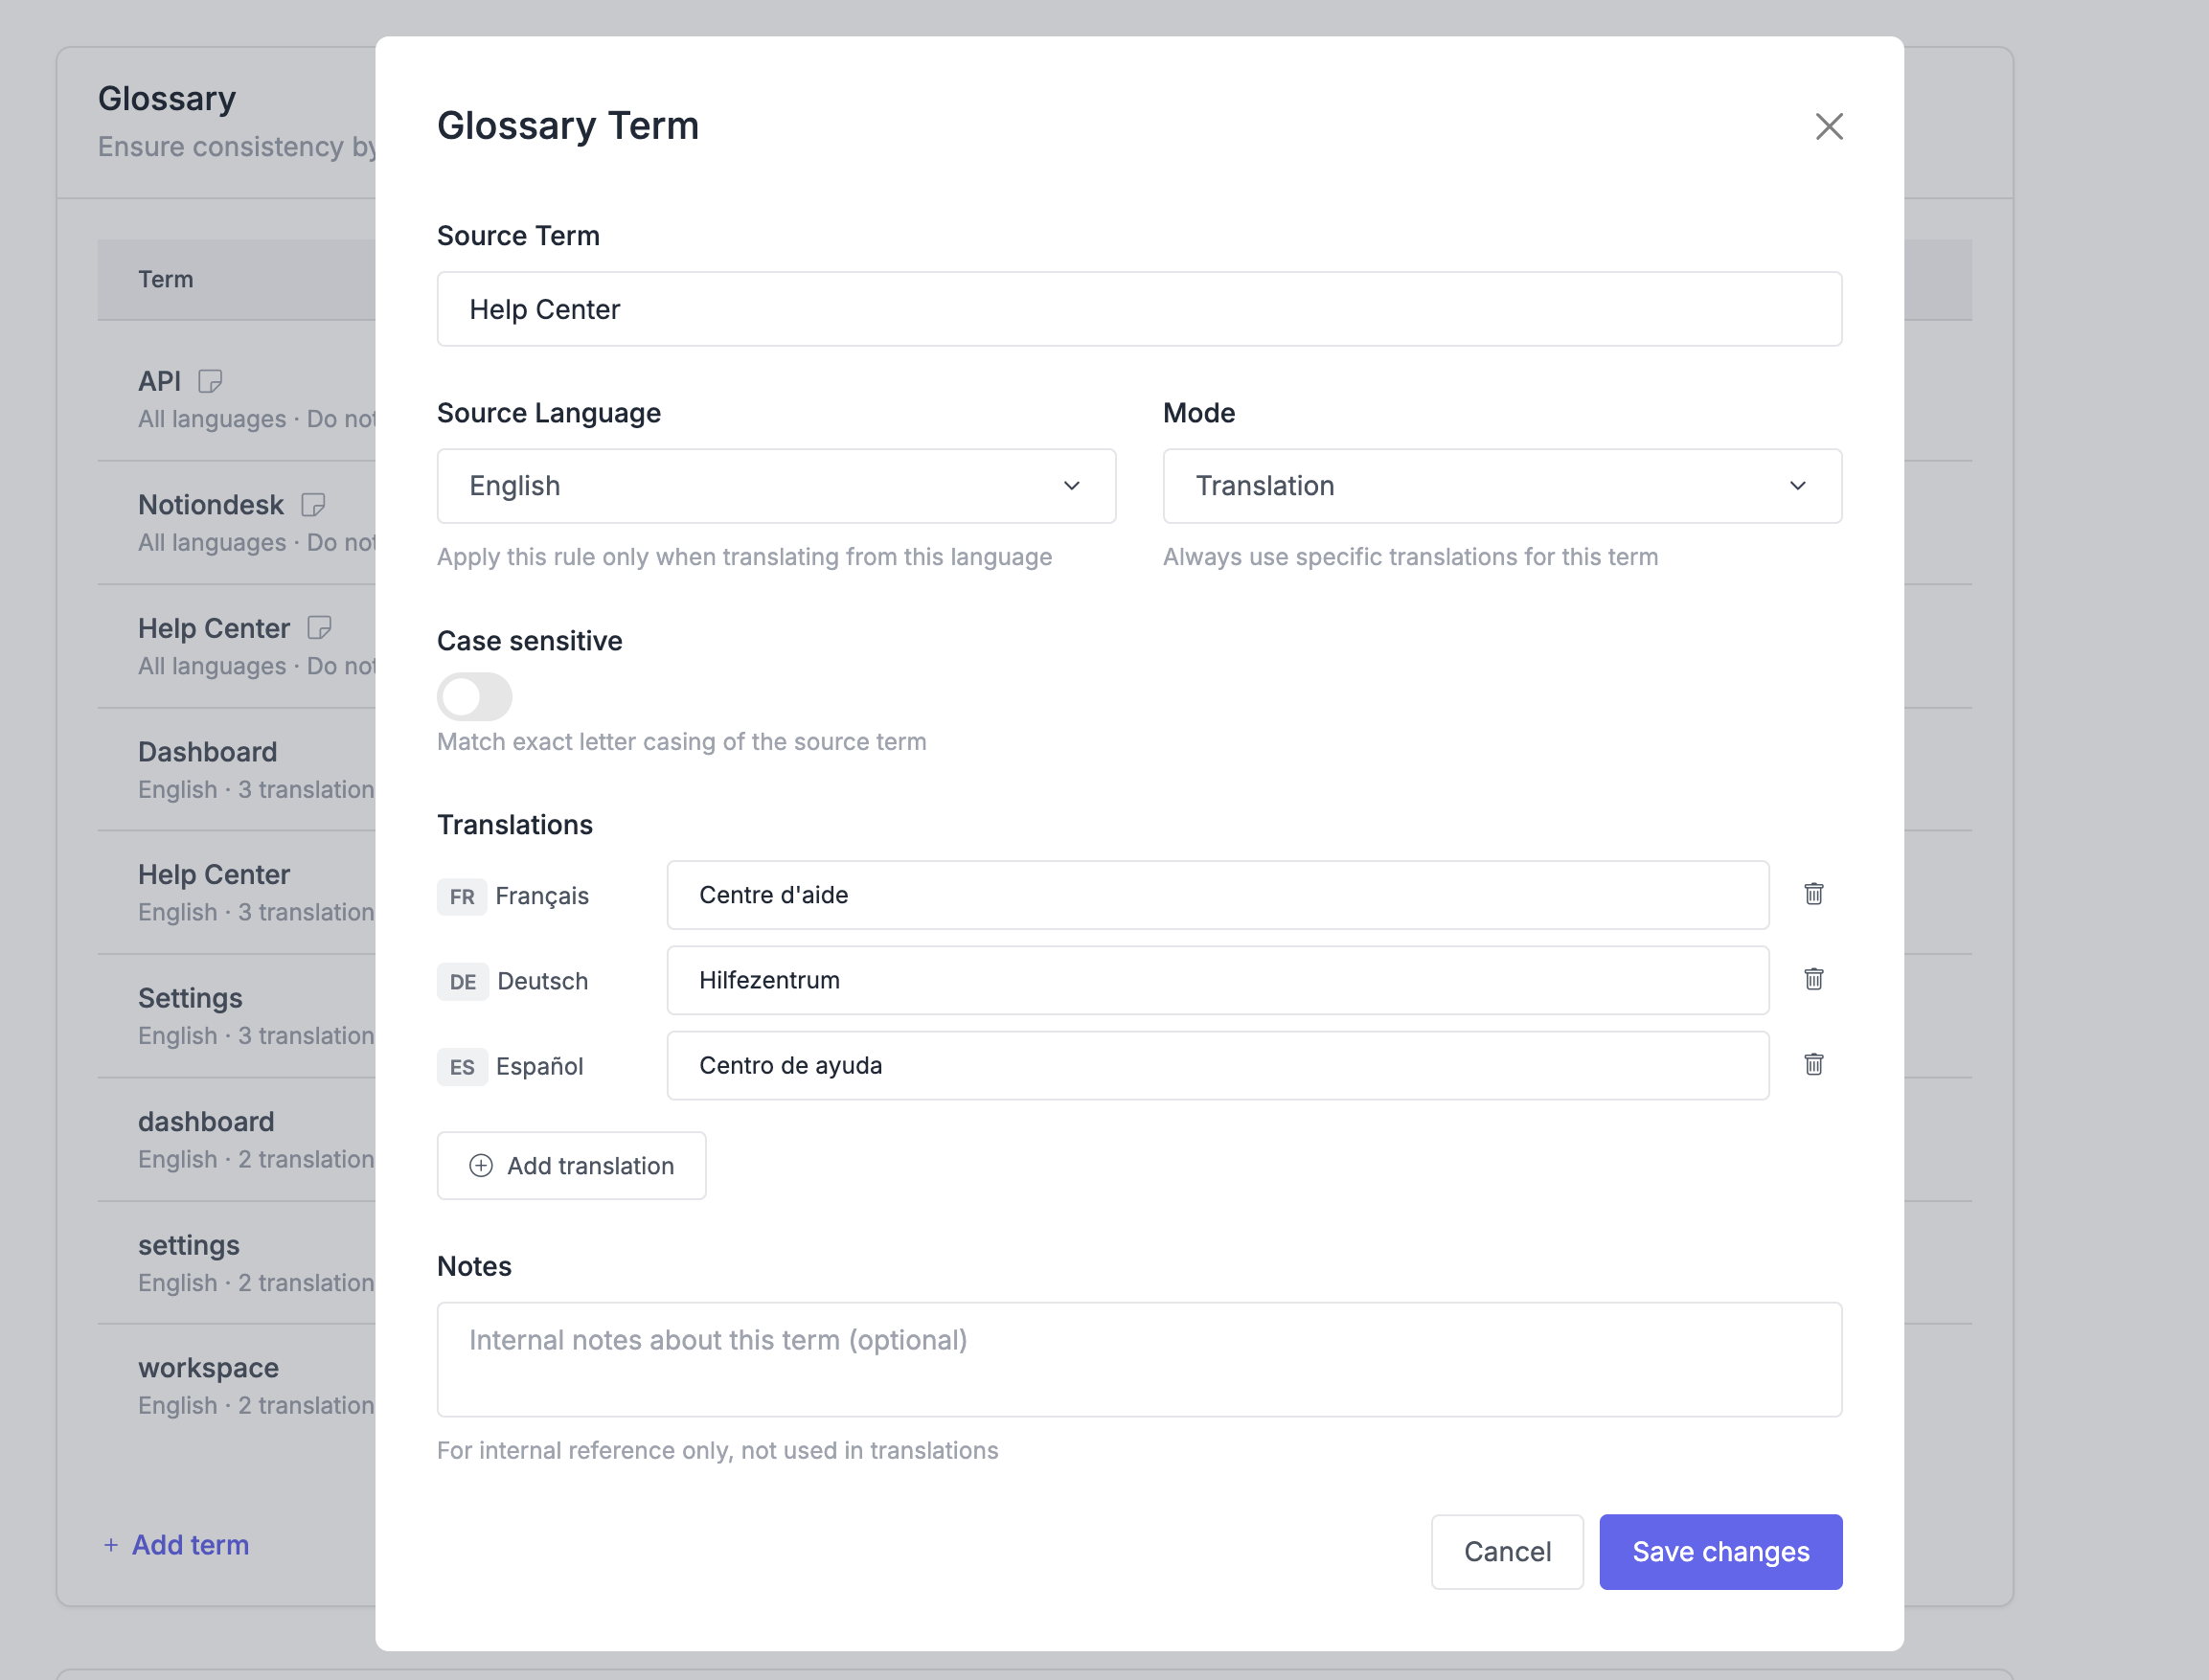Expand the Mode dropdown set to Translation
This screenshot has width=2209, height=1680.
click(1501, 486)
